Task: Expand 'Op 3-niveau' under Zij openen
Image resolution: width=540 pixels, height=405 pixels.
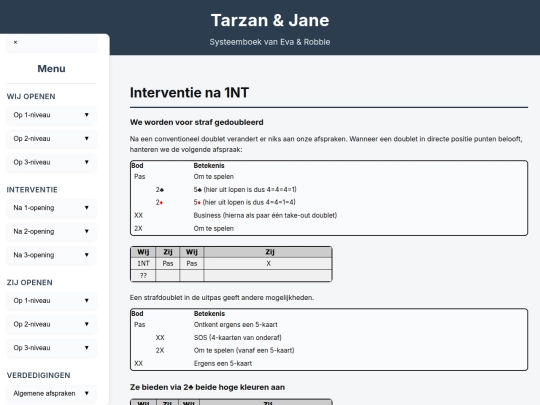Action: click(x=51, y=348)
